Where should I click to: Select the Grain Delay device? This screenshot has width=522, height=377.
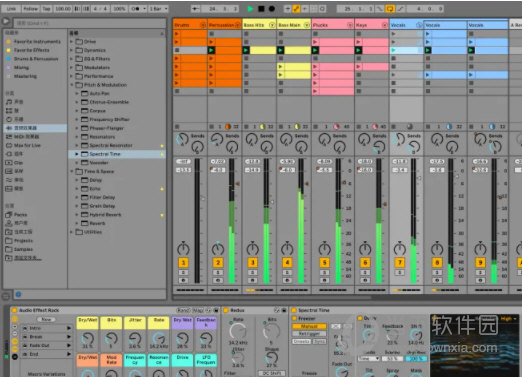tap(102, 206)
